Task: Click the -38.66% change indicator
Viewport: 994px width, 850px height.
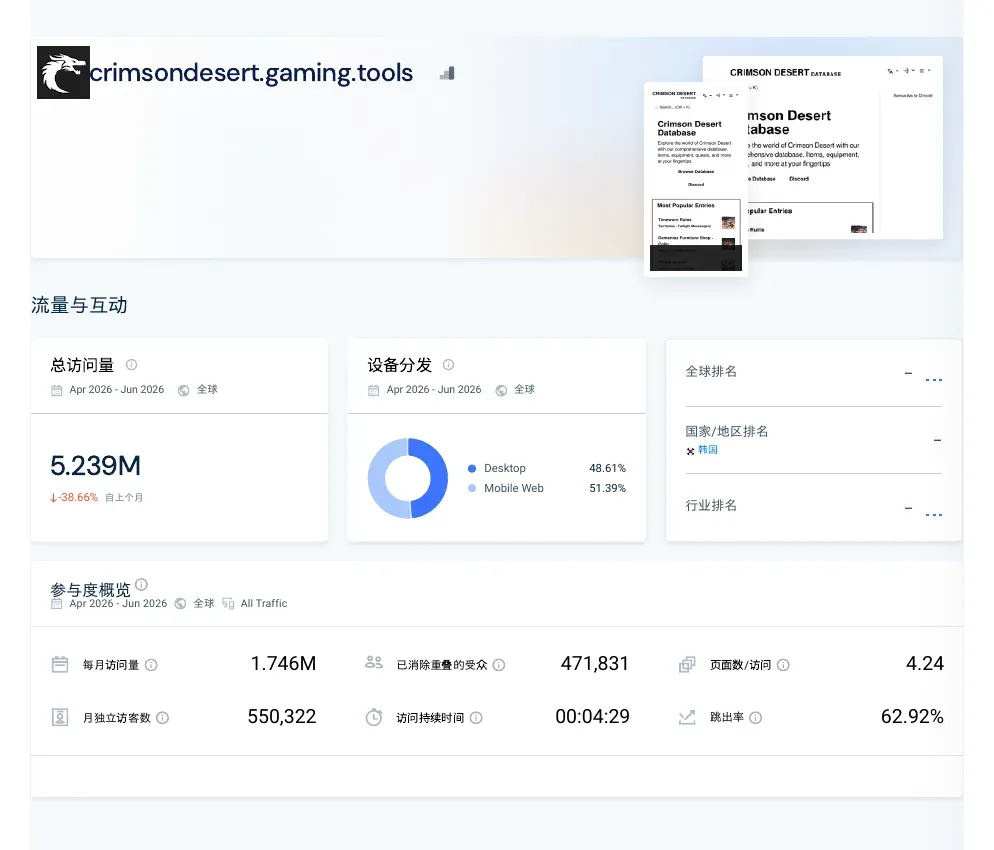Action: click(x=74, y=498)
